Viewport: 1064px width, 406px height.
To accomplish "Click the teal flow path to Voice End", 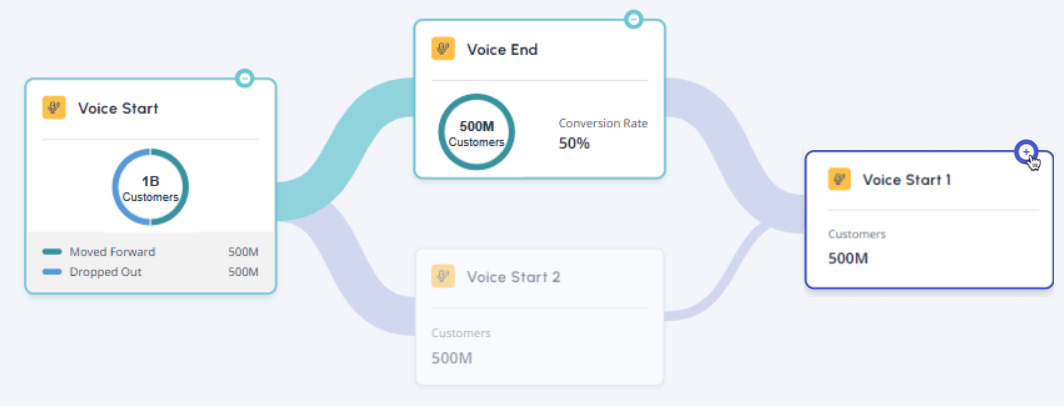I will click(345, 149).
